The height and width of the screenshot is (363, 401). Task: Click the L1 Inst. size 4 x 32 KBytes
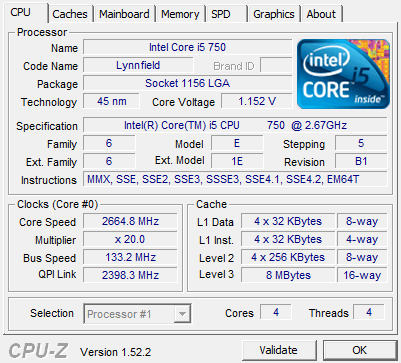click(288, 239)
